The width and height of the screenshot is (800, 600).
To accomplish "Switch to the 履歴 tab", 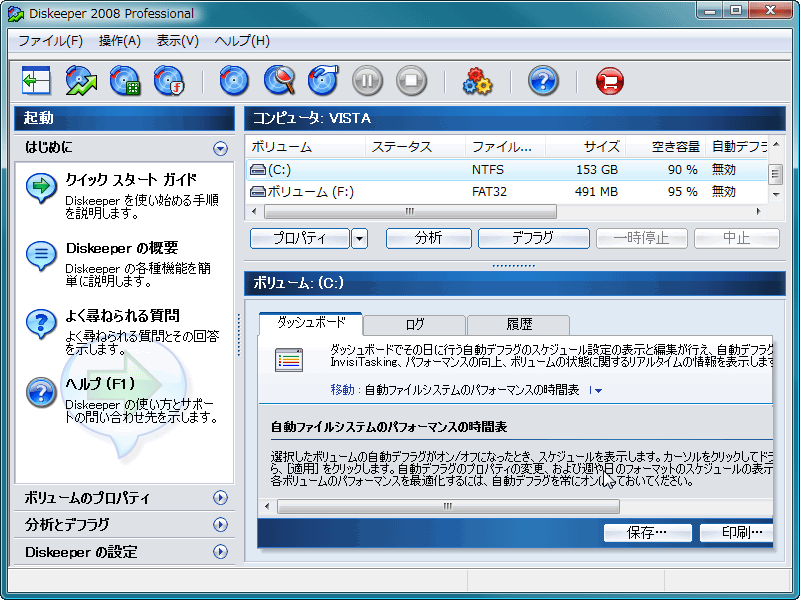I will coord(518,324).
